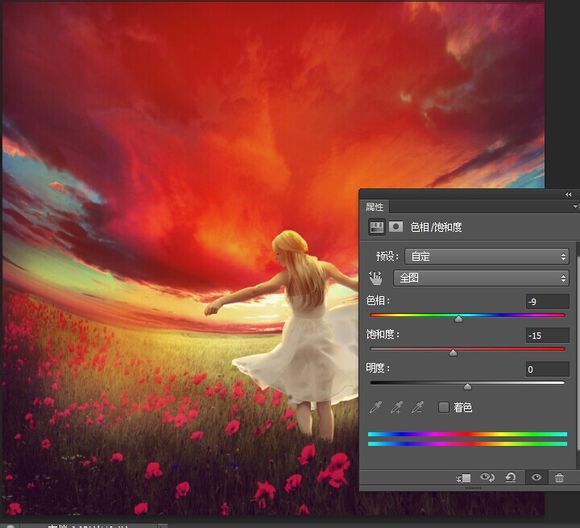Clip adjustment to layer below
The image size is (580, 528).
point(463,478)
